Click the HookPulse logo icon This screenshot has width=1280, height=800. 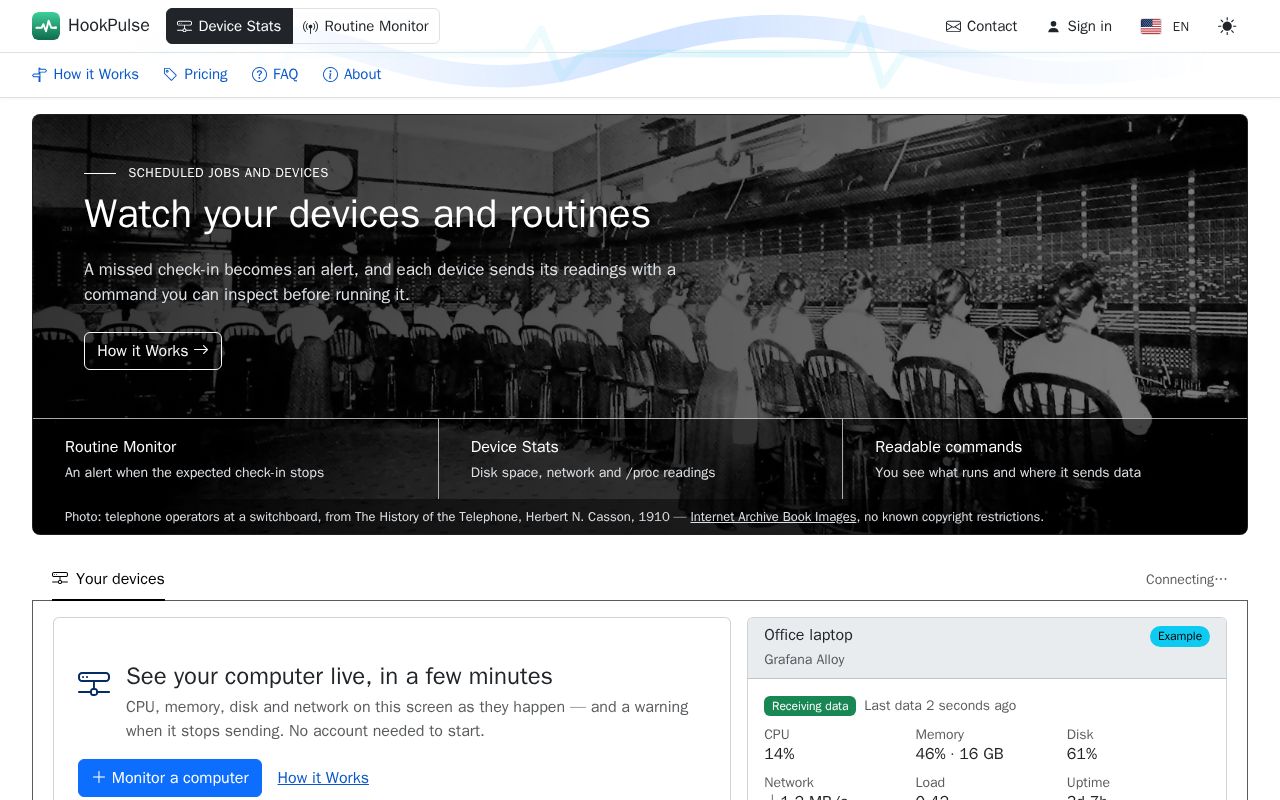[46, 26]
